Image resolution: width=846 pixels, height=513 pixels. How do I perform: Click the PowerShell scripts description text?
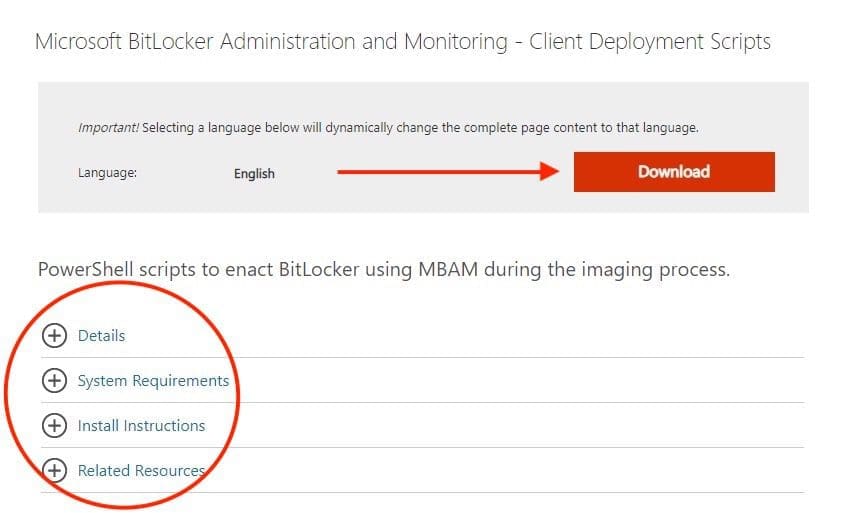coord(383,270)
